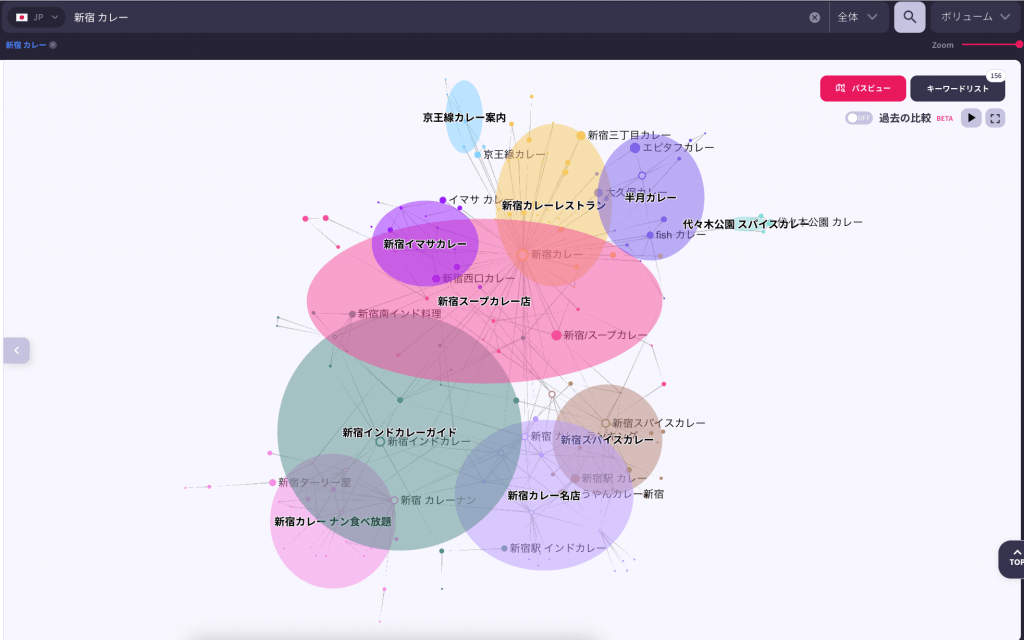Click the help icon beside 新宿 カレー breadcrumb

pos(53,45)
